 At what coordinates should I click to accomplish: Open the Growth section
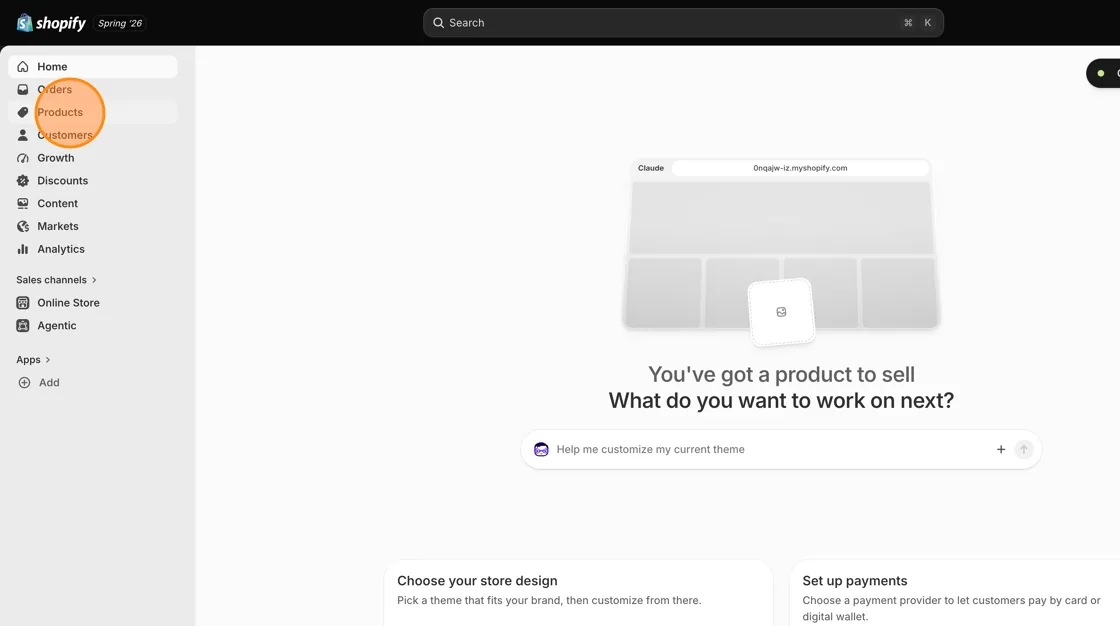pos(93,158)
